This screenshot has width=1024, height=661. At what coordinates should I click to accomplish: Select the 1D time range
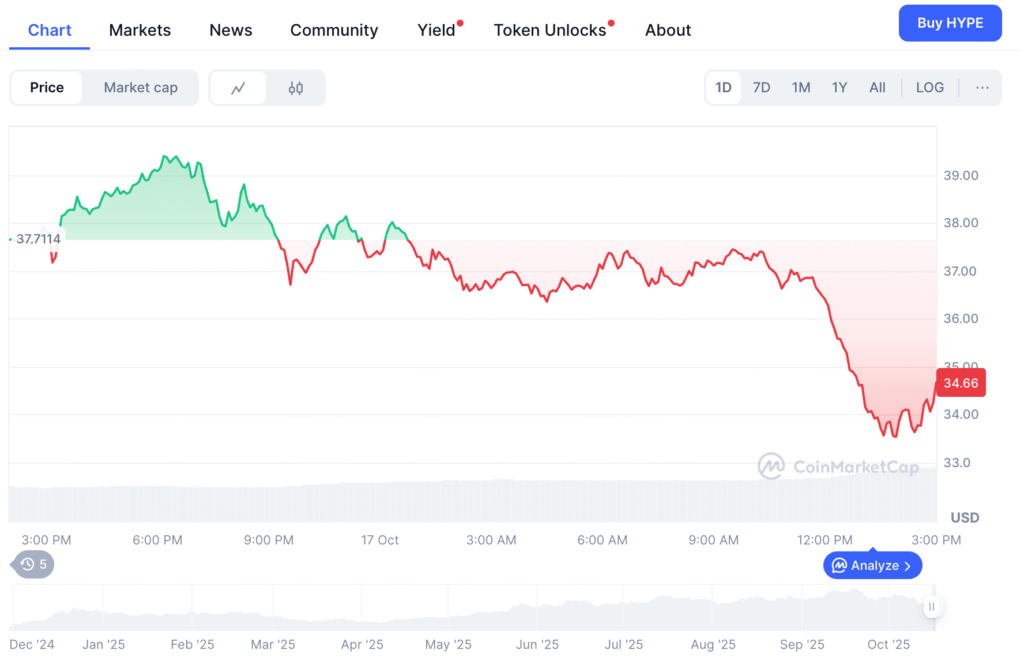(723, 88)
